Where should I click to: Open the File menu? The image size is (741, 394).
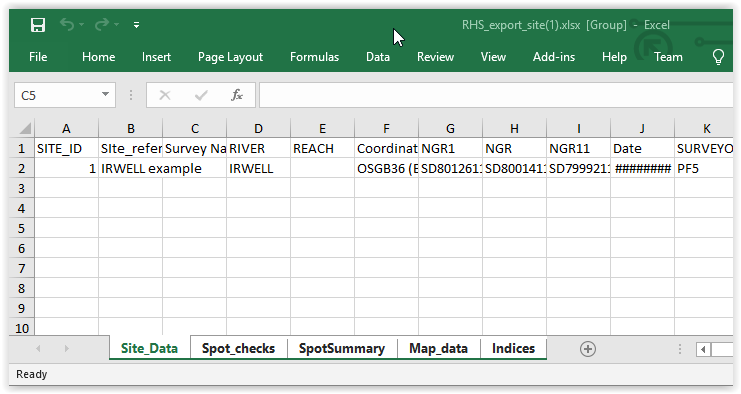38,57
